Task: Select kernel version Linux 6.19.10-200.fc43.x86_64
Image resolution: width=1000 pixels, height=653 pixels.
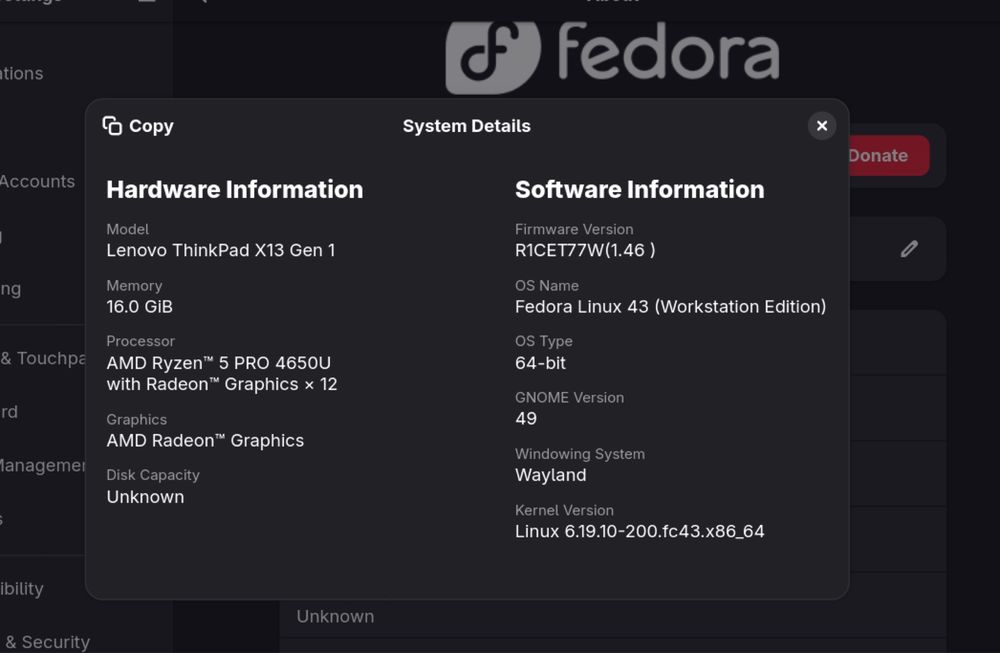Action: (640, 531)
